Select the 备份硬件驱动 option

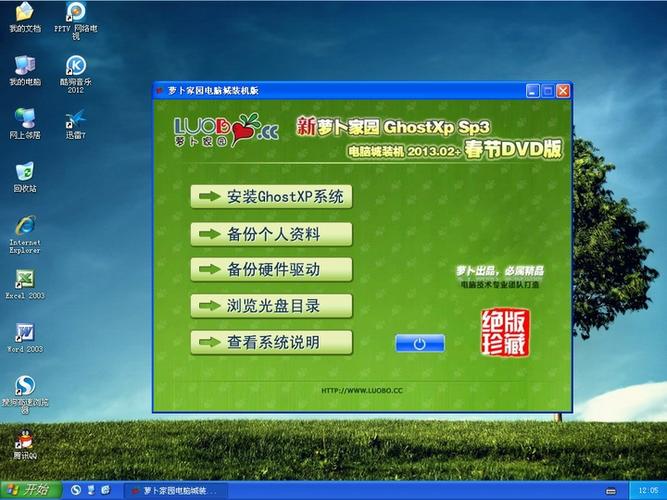(271, 270)
